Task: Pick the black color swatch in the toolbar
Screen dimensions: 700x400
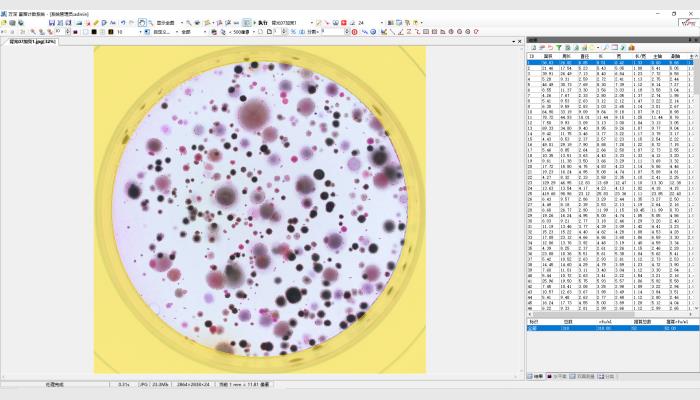Action: pyautogui.click(x=92, y=31)
